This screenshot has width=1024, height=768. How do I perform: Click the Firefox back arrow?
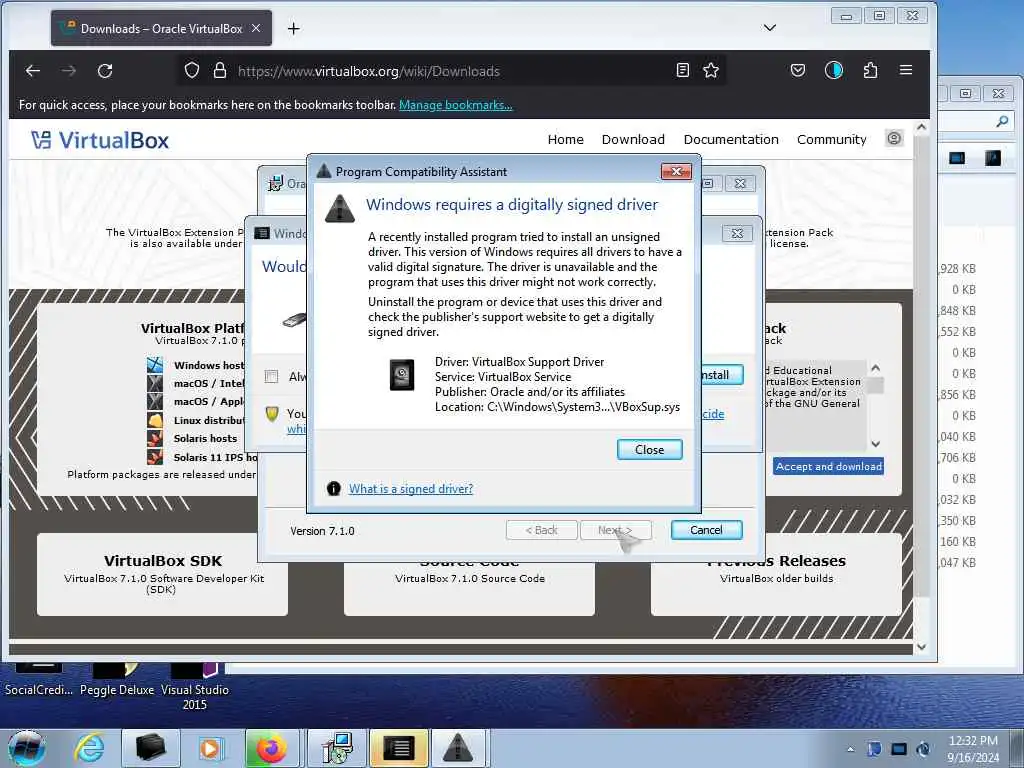point(33,71)
